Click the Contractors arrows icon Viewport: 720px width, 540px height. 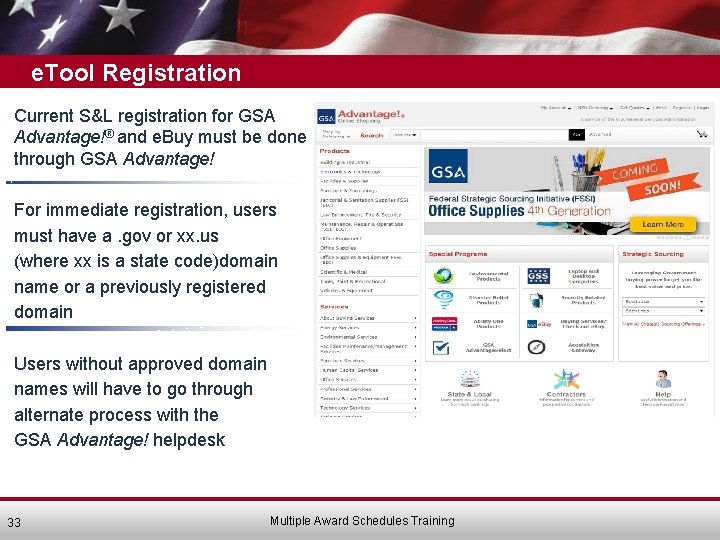pos(566,379)
